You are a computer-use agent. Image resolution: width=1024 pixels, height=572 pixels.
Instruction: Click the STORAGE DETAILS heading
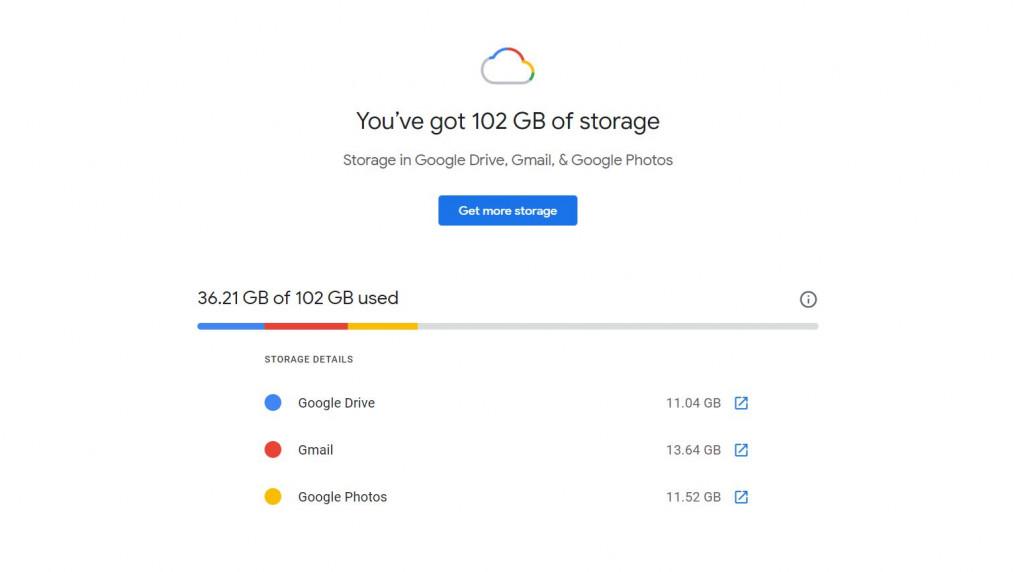[308, 359]
